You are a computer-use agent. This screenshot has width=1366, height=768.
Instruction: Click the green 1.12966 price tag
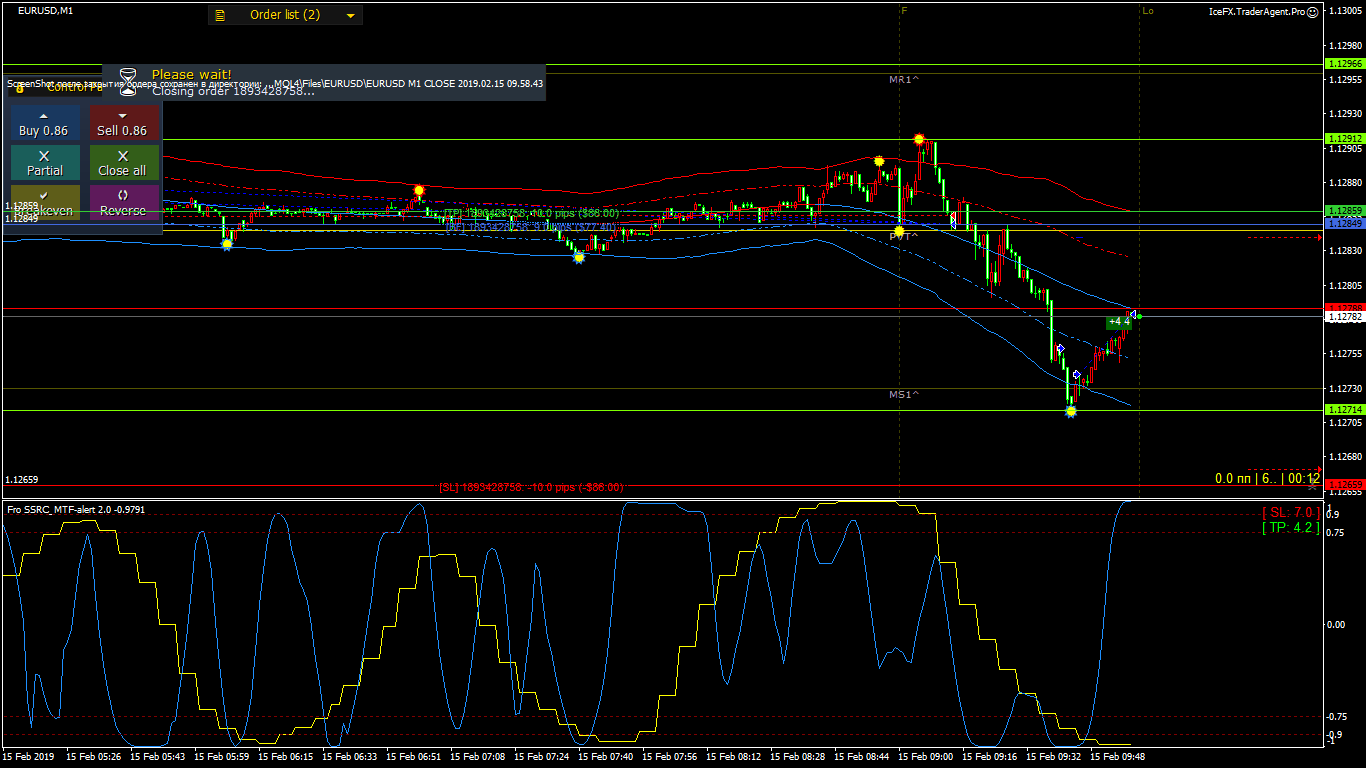pyautogui.click(x=1343, y=63)
